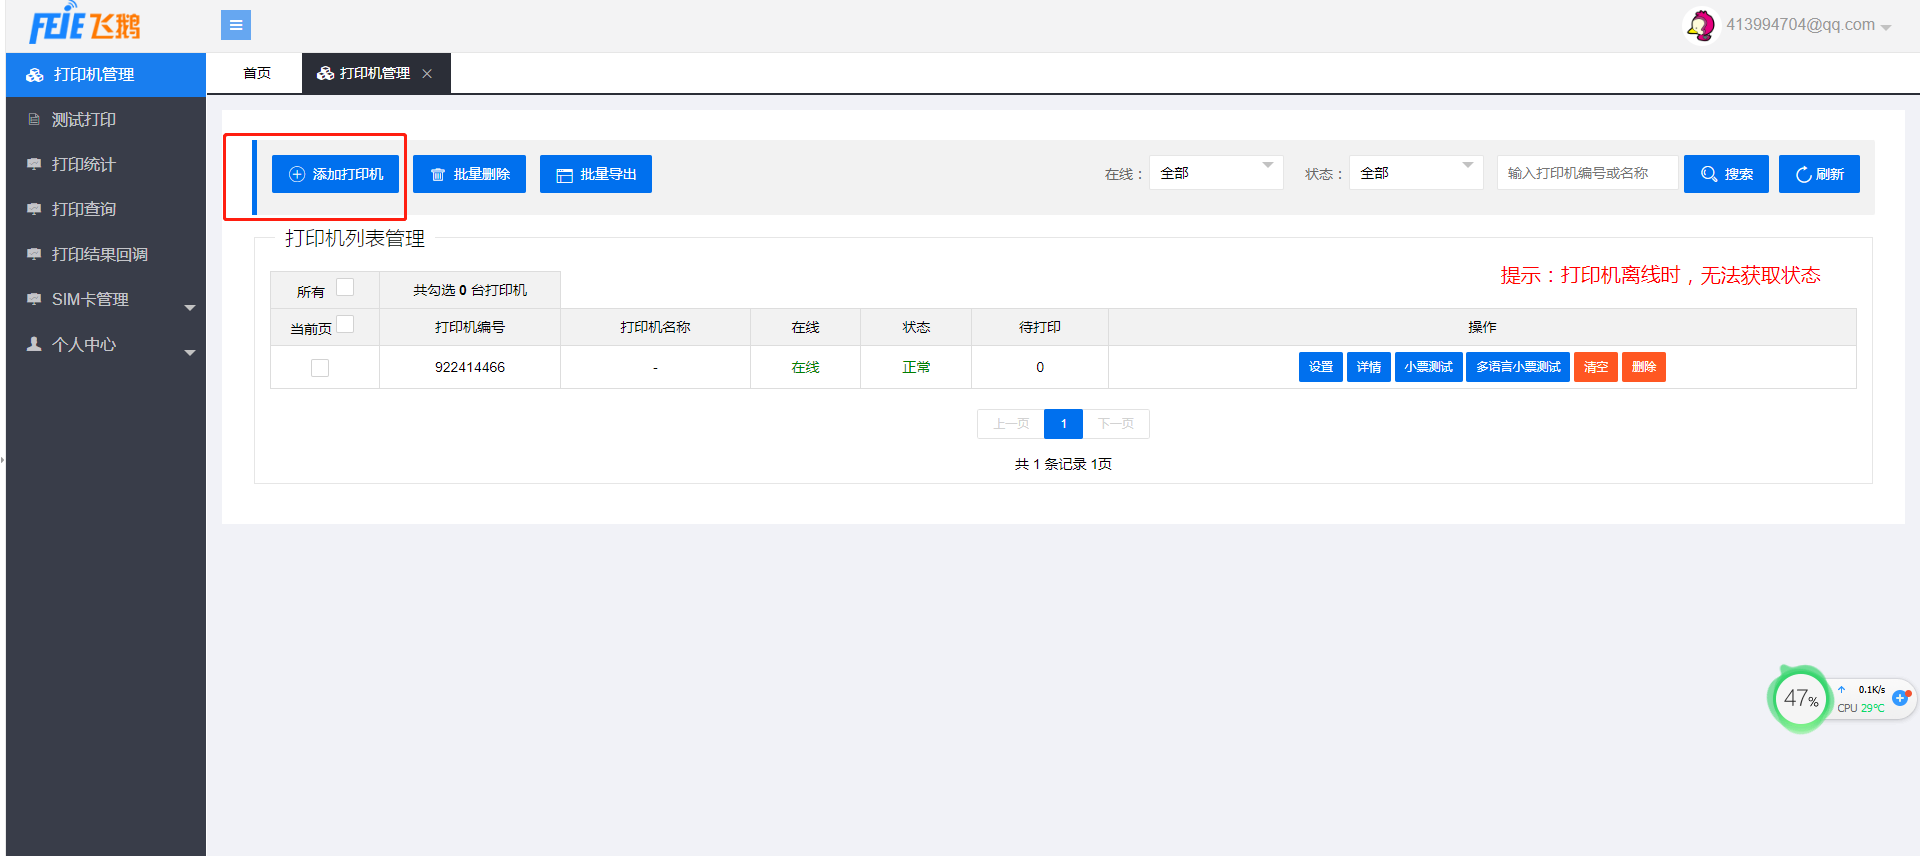The height and width of the screenshot is (856, 1920).
Task: Click the 添加打印机 button
Action: pyautogui.click(x=335, y=174)
